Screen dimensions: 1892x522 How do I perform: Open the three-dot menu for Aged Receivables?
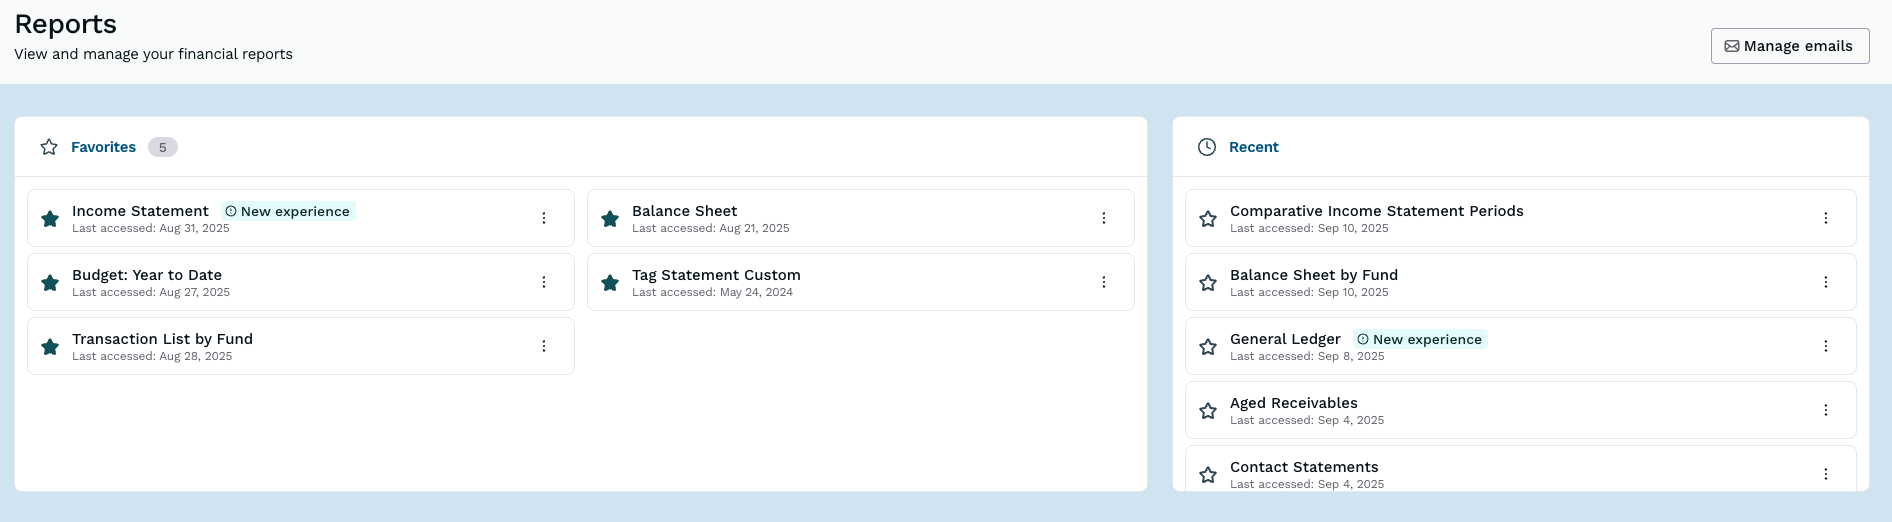pyautogui.click(x=1826, y=410)
